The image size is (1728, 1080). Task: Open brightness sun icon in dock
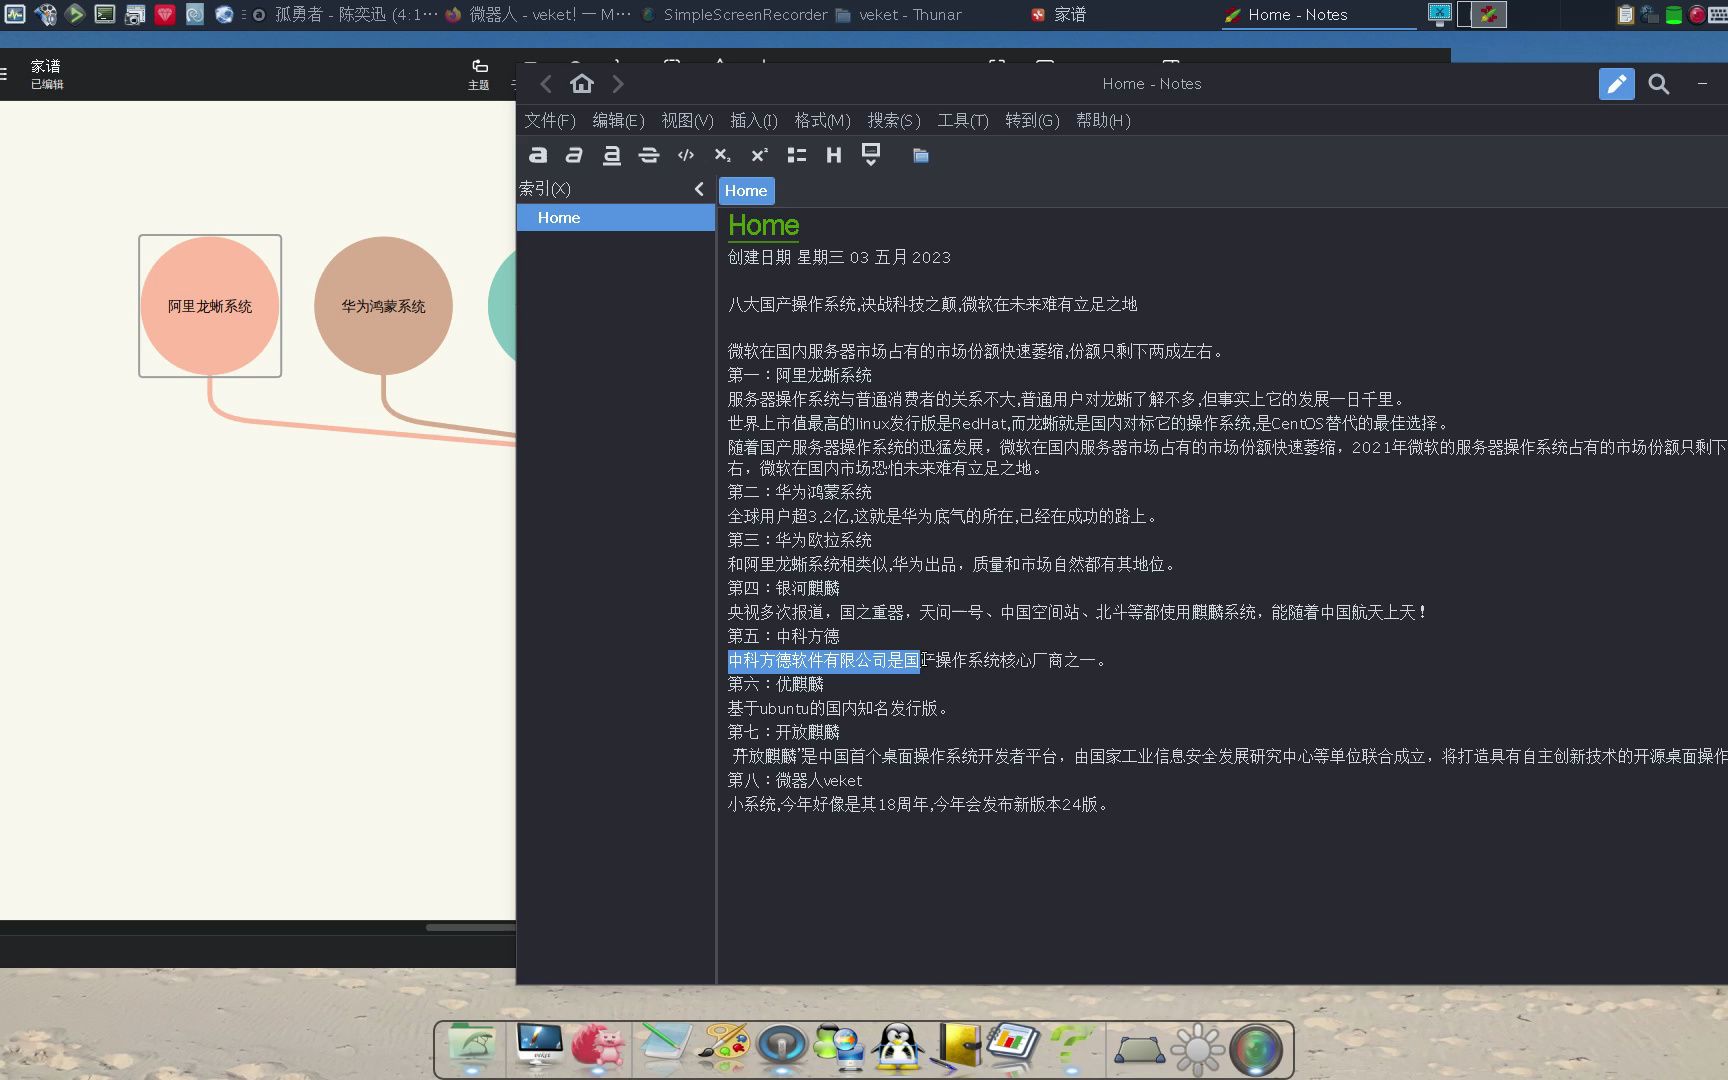(1197, 1049)
